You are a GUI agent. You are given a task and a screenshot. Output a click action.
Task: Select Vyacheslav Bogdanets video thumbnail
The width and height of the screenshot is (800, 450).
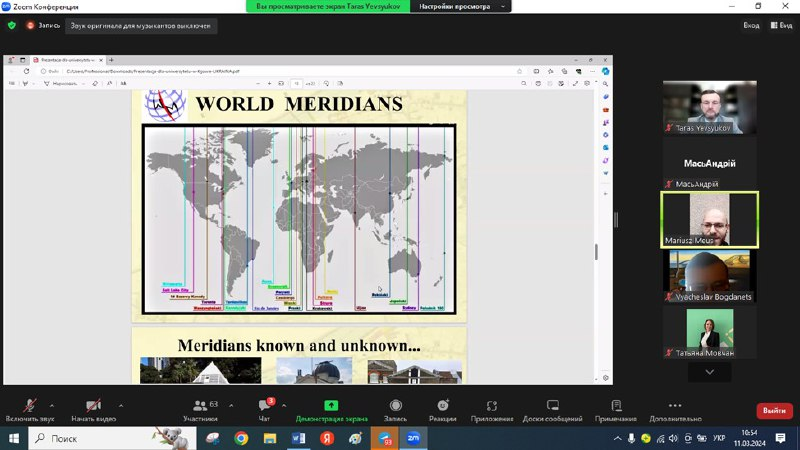pyautogui.click(x=710, y=277)
